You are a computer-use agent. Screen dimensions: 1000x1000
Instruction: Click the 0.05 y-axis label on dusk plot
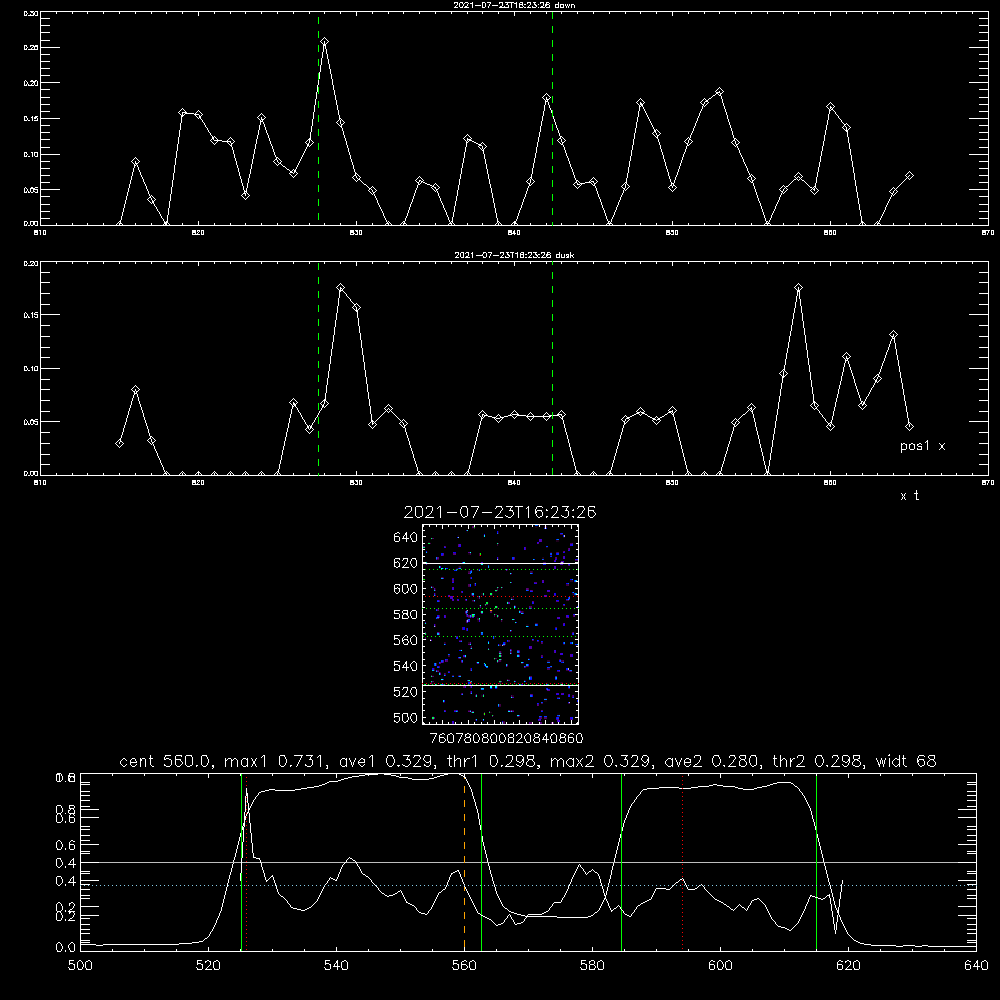click(x=31, y=422)
